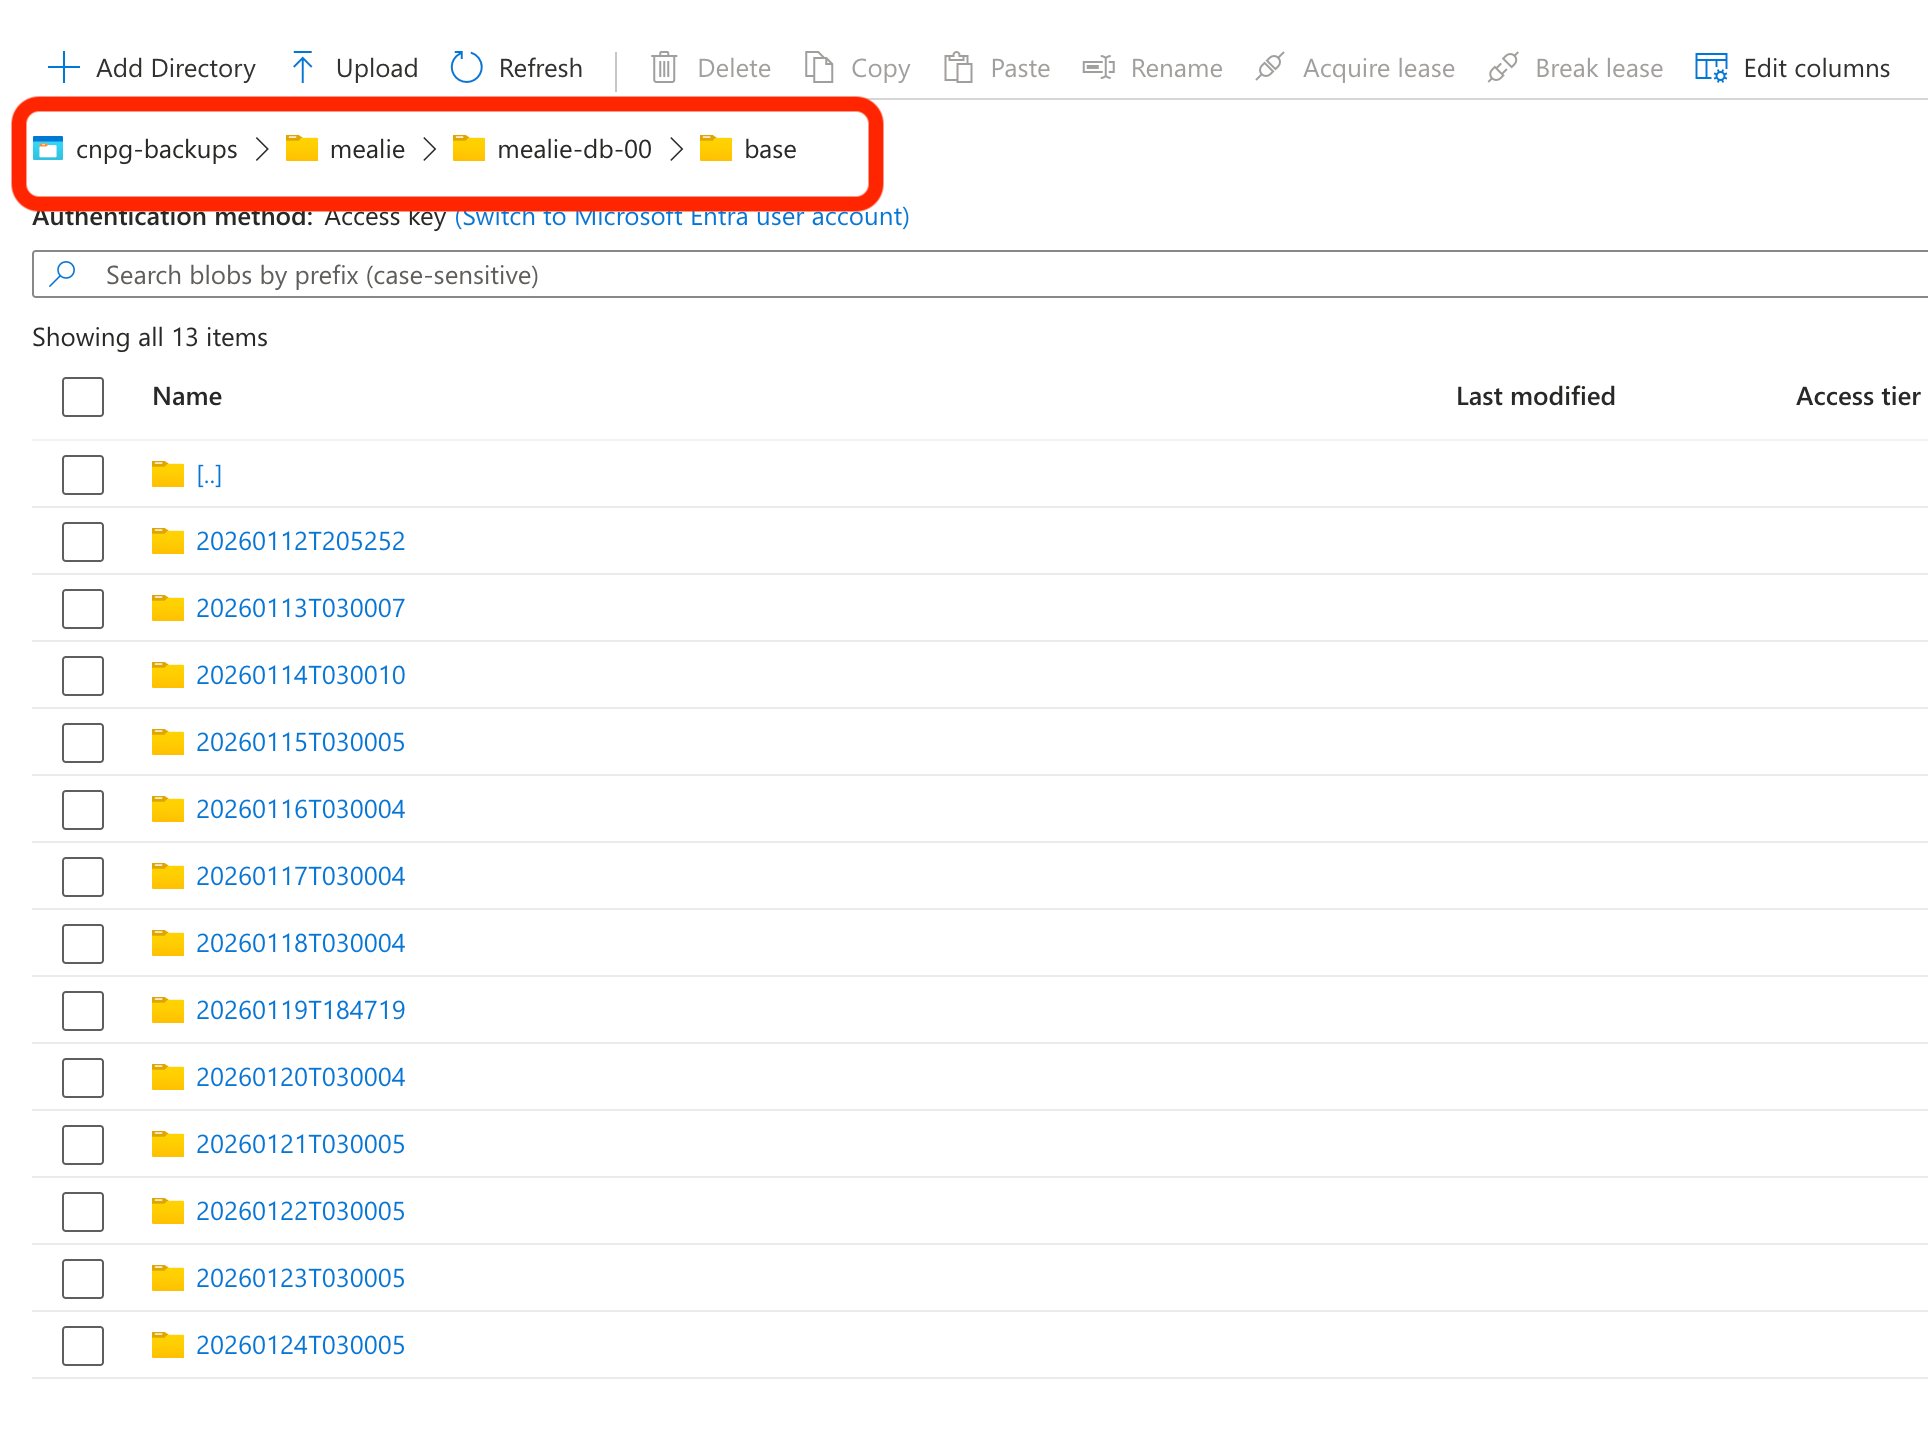This screenshot has height=1452, width=1928.
Task: Click the Acquire lease icon
Action: [x=1270, y=68]
